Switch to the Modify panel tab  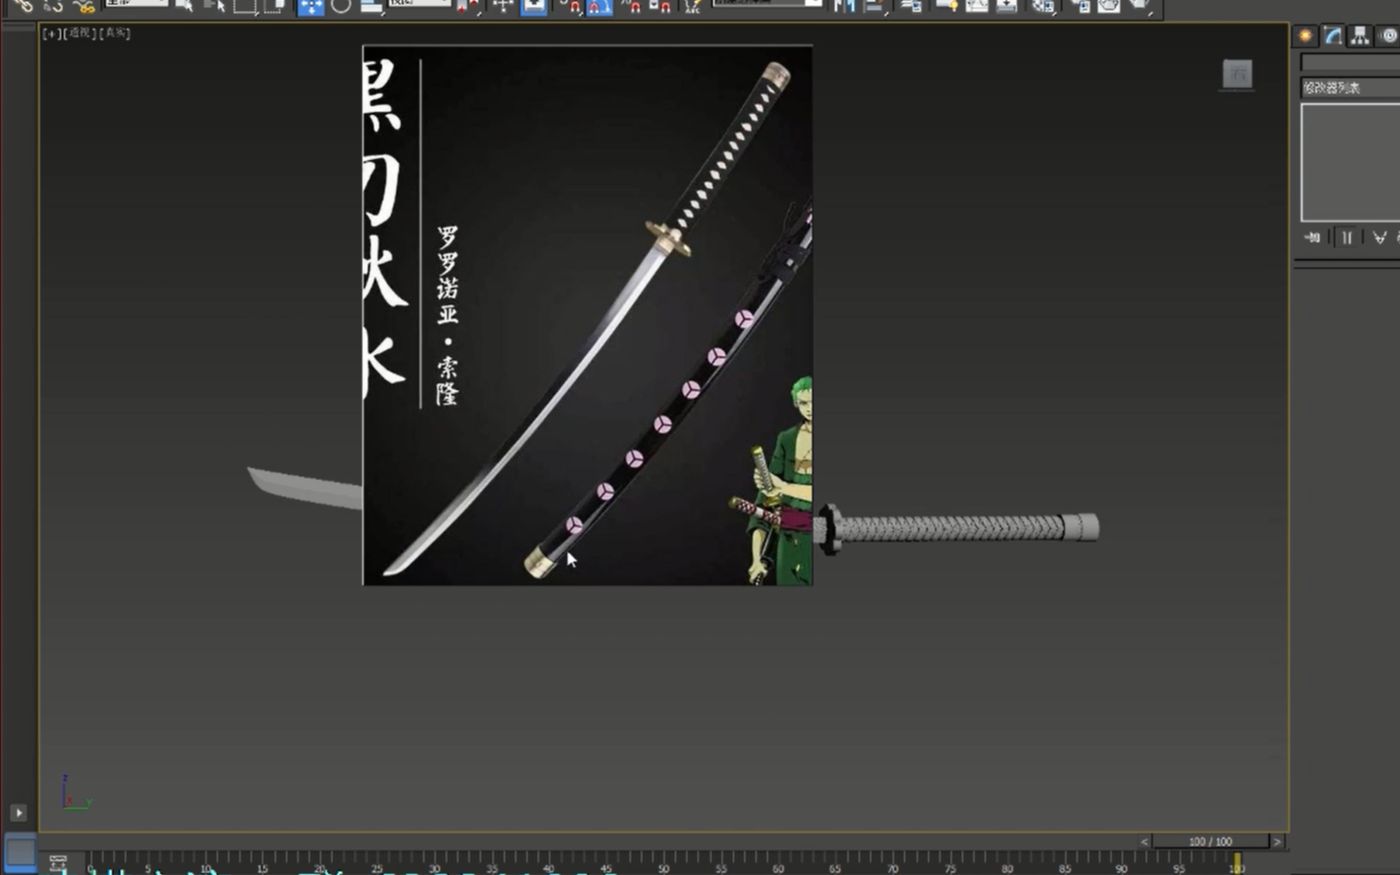pyautogui.click(x=1333, y=36)
